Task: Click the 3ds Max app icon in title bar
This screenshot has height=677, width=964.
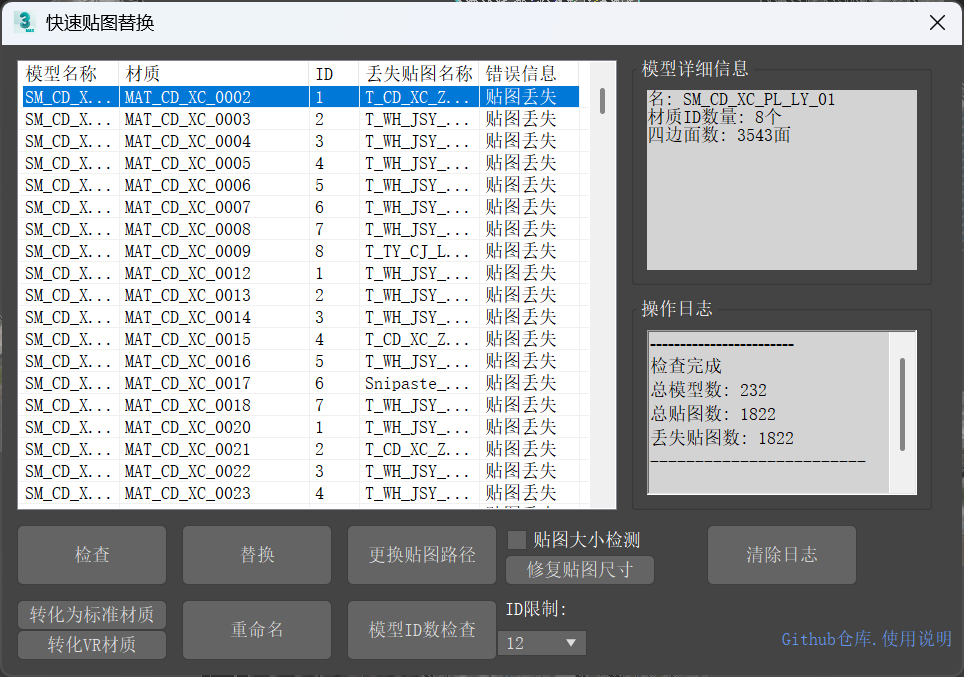Action: 24,22
